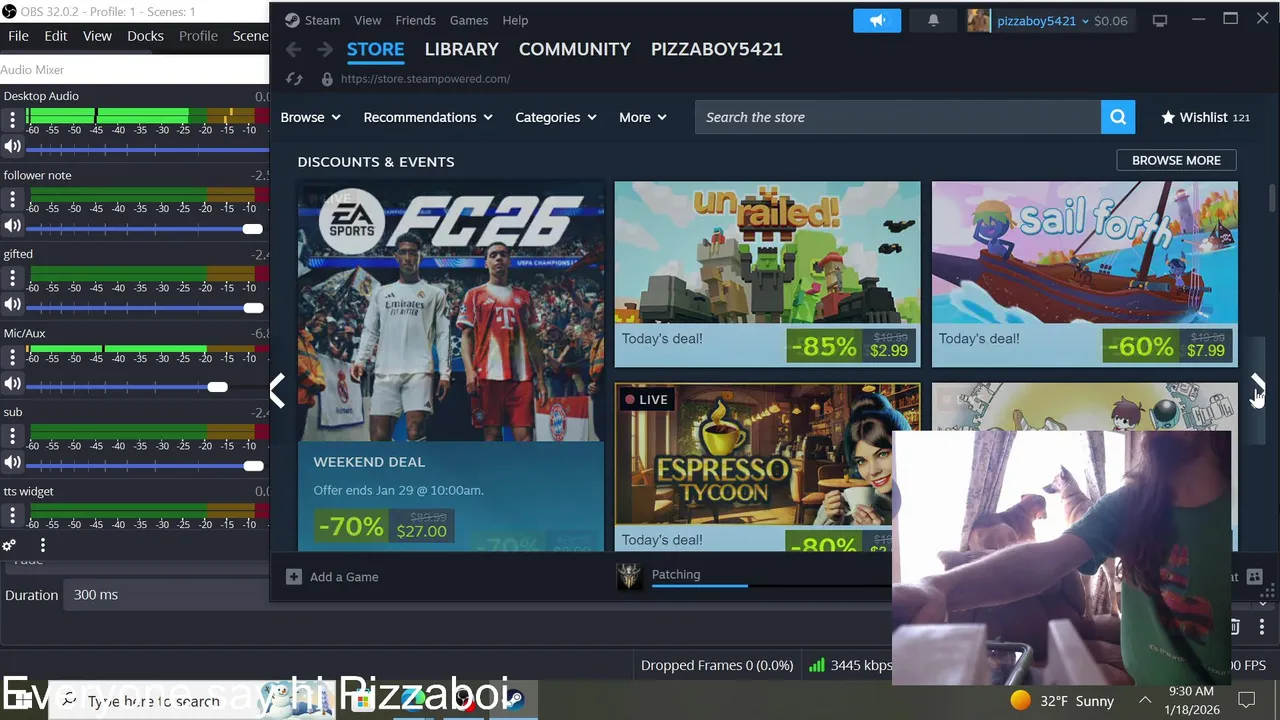Open EA Sports FC26 weekend deal banner
This screenshot has width=1280, height=720.
click(x=451, y=365)
